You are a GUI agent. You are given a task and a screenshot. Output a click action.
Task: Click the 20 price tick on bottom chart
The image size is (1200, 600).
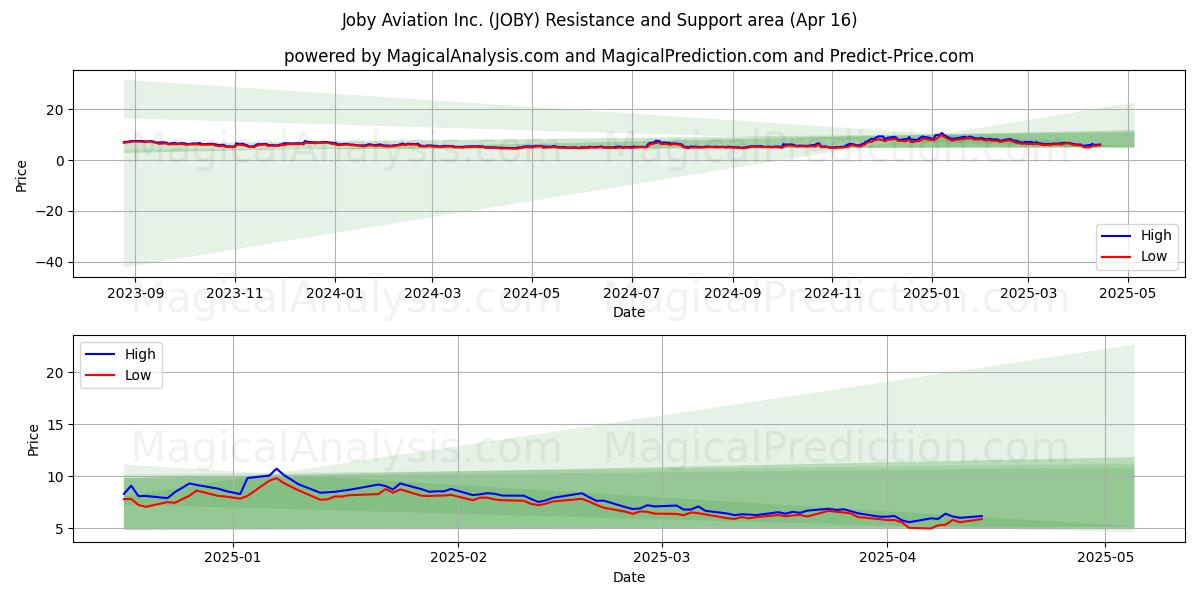57,372
